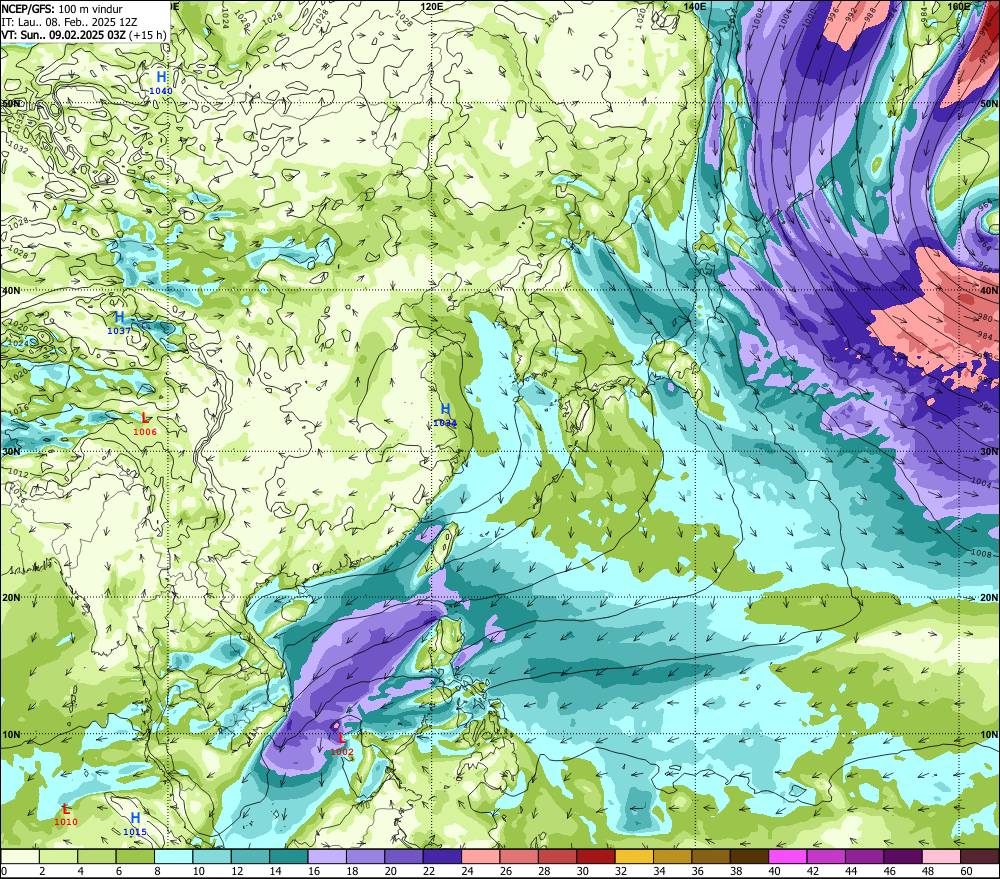1000x879 pixels.
Task: Select the lavender 16–18 legend swatch
Action: [327, 857]
